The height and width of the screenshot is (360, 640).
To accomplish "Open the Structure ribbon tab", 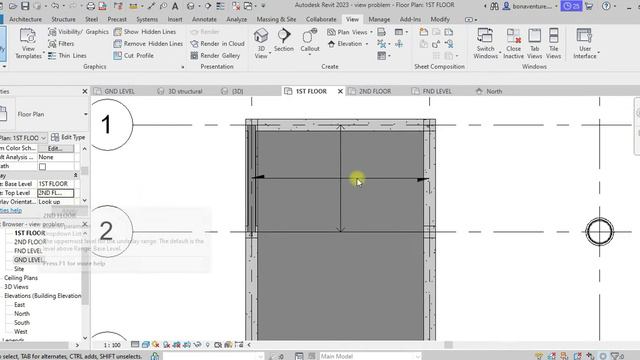I will (63, 19).
